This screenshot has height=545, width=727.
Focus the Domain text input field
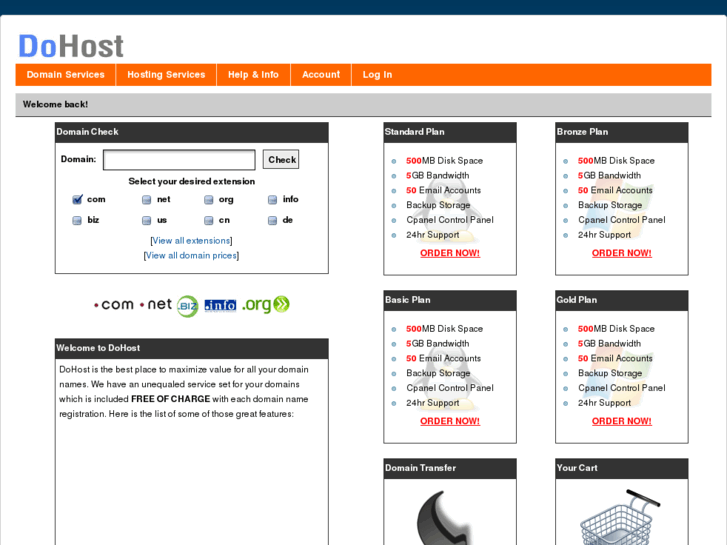[x=179, y=160]
